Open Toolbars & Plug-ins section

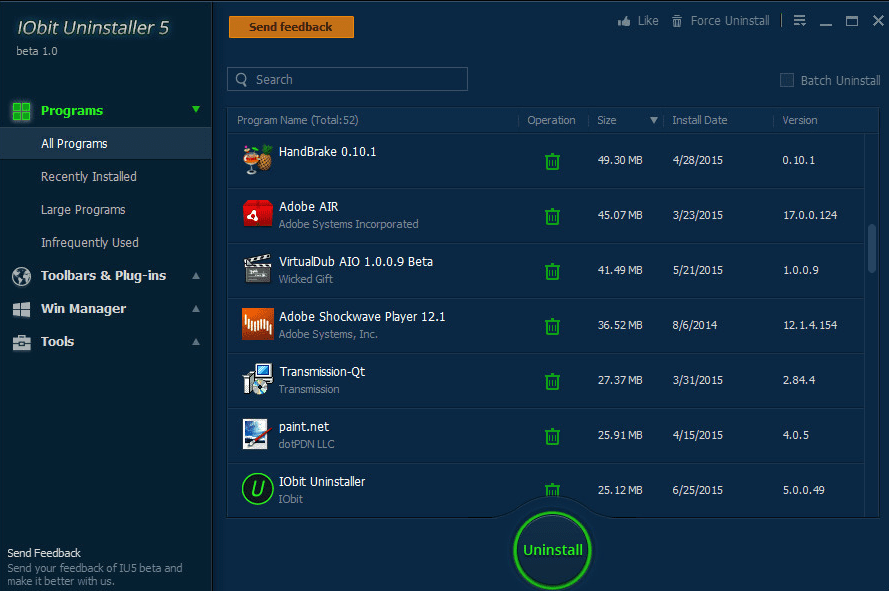coord(103,276)
